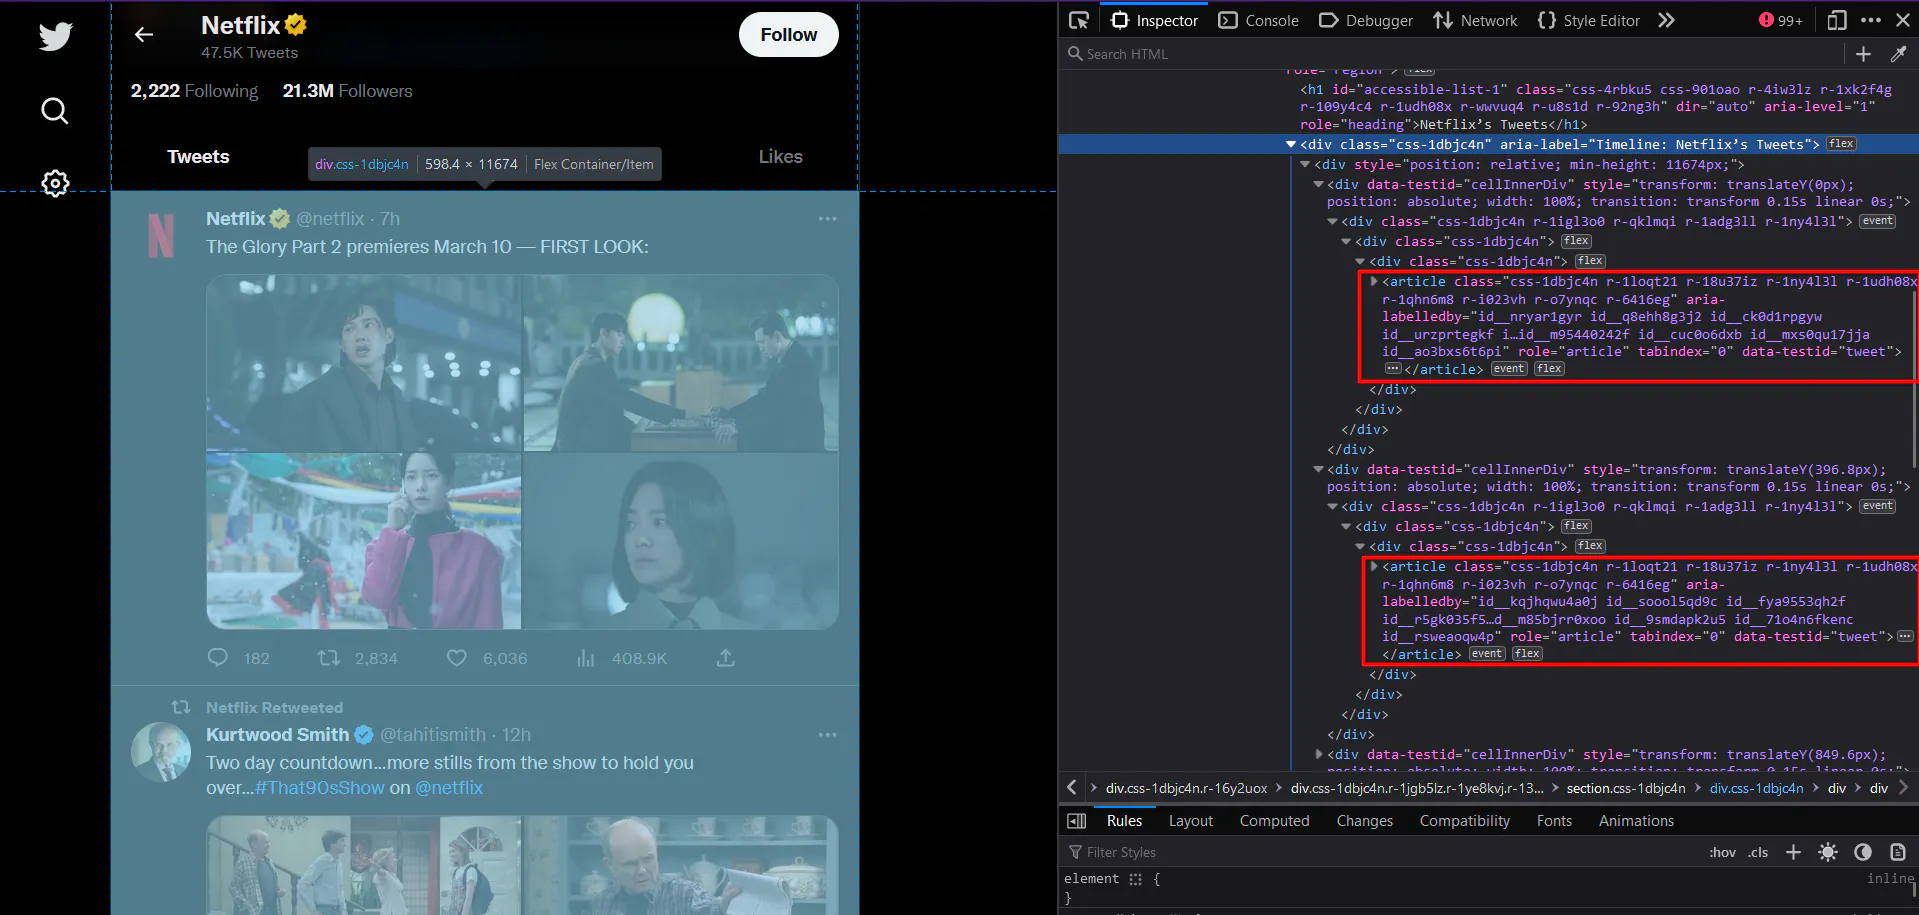
Task: Open Twitter search with the magnifier icon
Action: pyautogui.click(x=54, y=111)
